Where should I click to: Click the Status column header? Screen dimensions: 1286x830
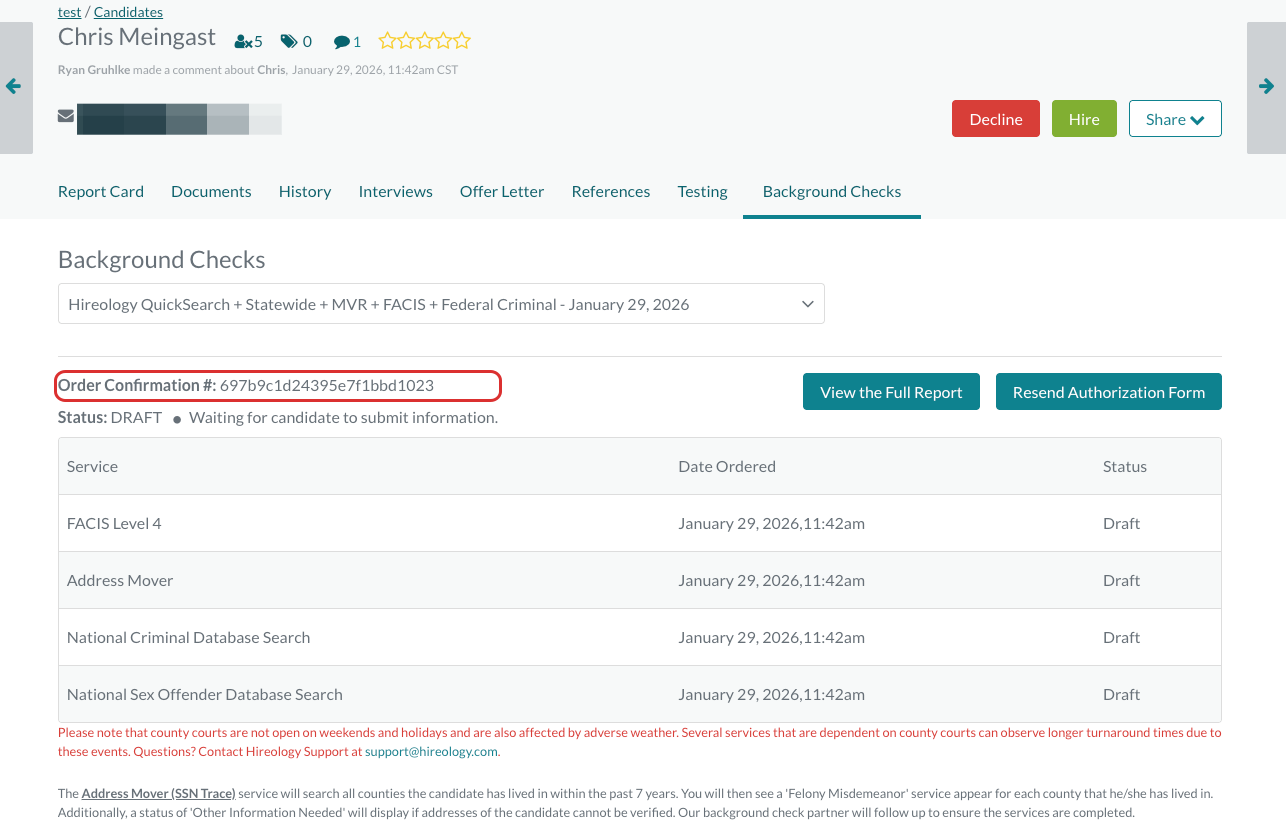tap(1125, 466)
